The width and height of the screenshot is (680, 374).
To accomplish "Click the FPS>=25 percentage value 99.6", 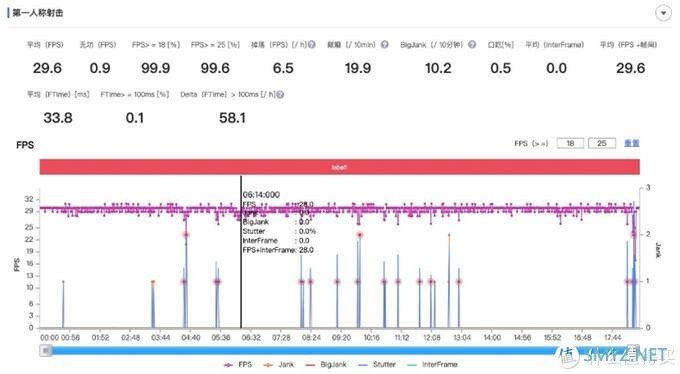I will (215, 68).
